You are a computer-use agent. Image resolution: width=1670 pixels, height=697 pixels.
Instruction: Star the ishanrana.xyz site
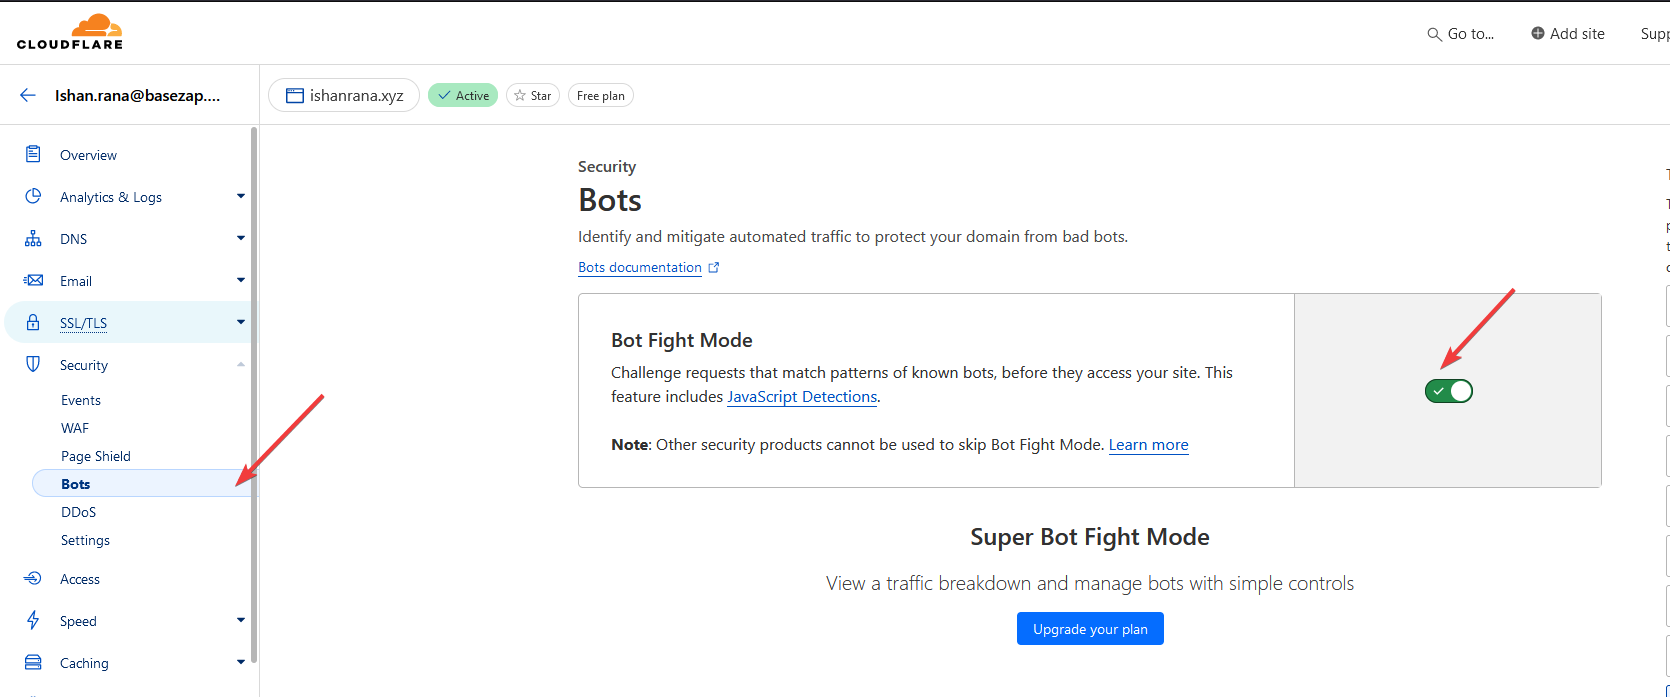coord(532,94)
